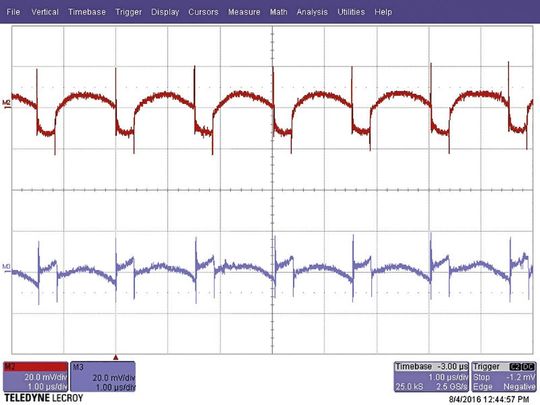Select the M3 memory trace descriptor box
The width and height of the screenshot is (540, 405).
point(103,376)
